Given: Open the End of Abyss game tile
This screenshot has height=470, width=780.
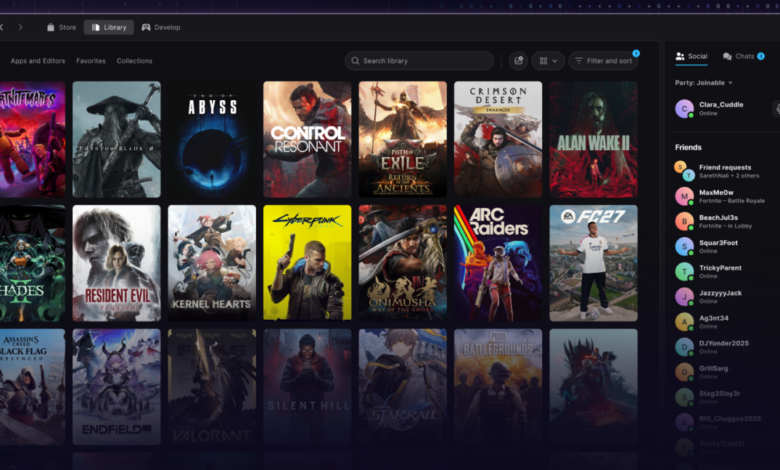Looking at the screenshot, I should [x=212, y=139].
